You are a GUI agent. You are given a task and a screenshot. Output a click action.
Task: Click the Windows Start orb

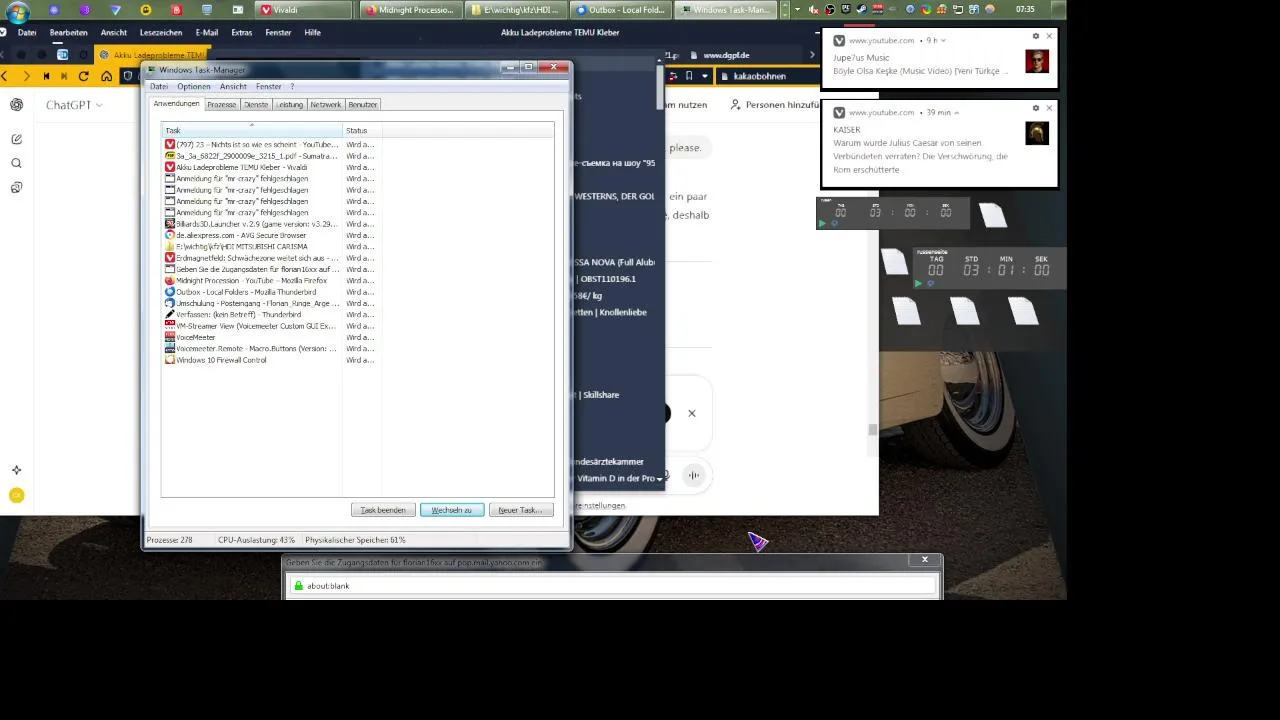[x=17, y=12]
